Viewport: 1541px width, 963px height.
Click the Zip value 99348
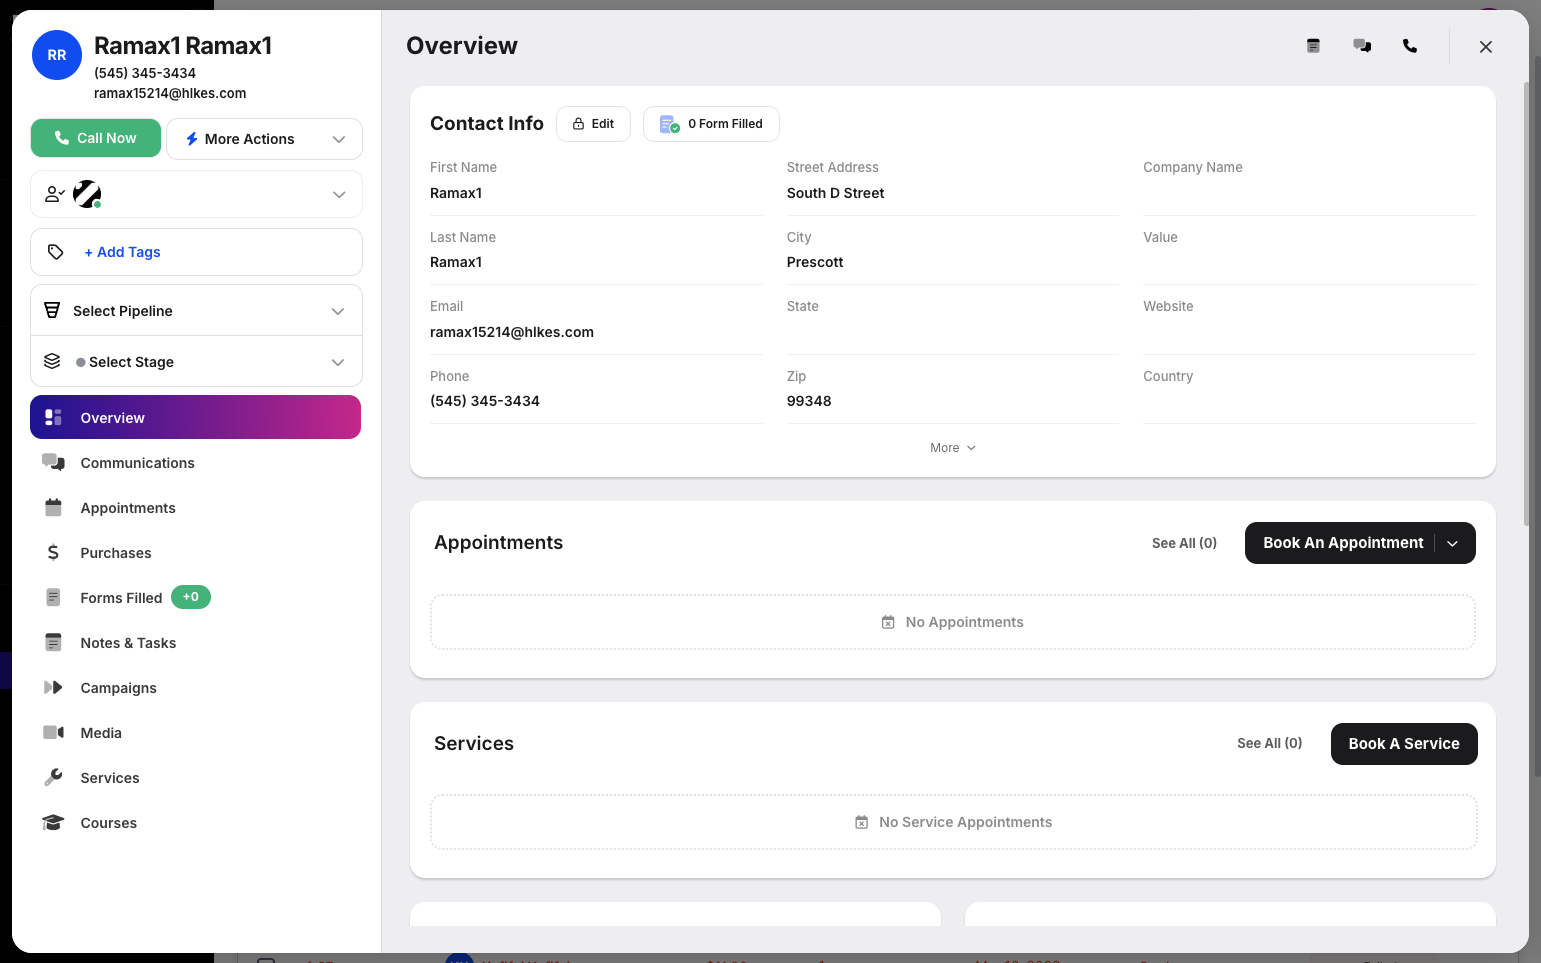[809, 401]
